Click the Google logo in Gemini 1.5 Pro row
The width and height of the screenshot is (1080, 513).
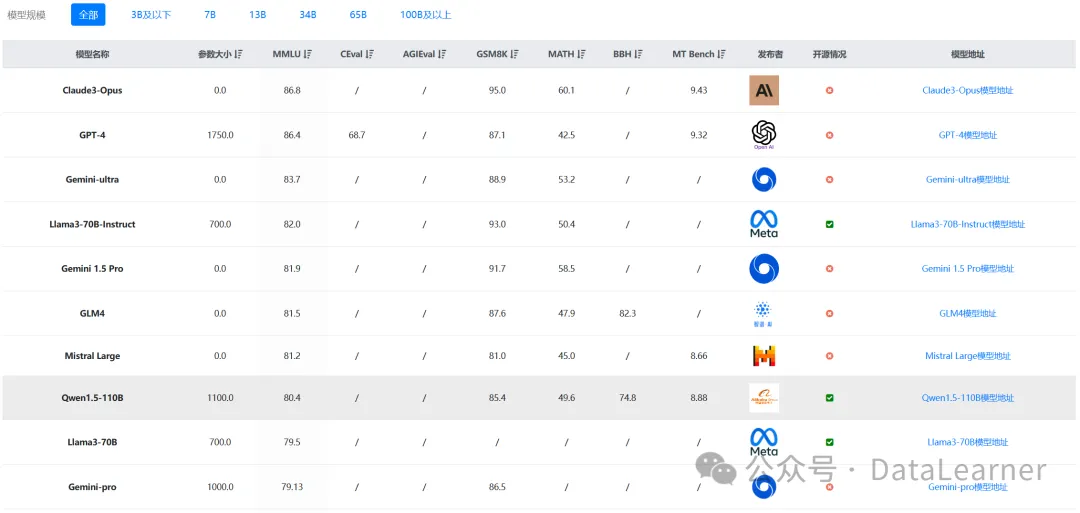[764, 269]
